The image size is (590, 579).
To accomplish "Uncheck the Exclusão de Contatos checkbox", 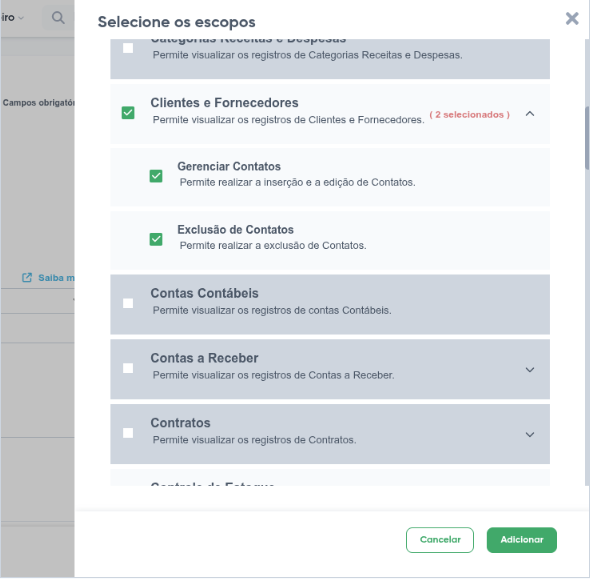I will pyautogui.click(x=156, y=239).
